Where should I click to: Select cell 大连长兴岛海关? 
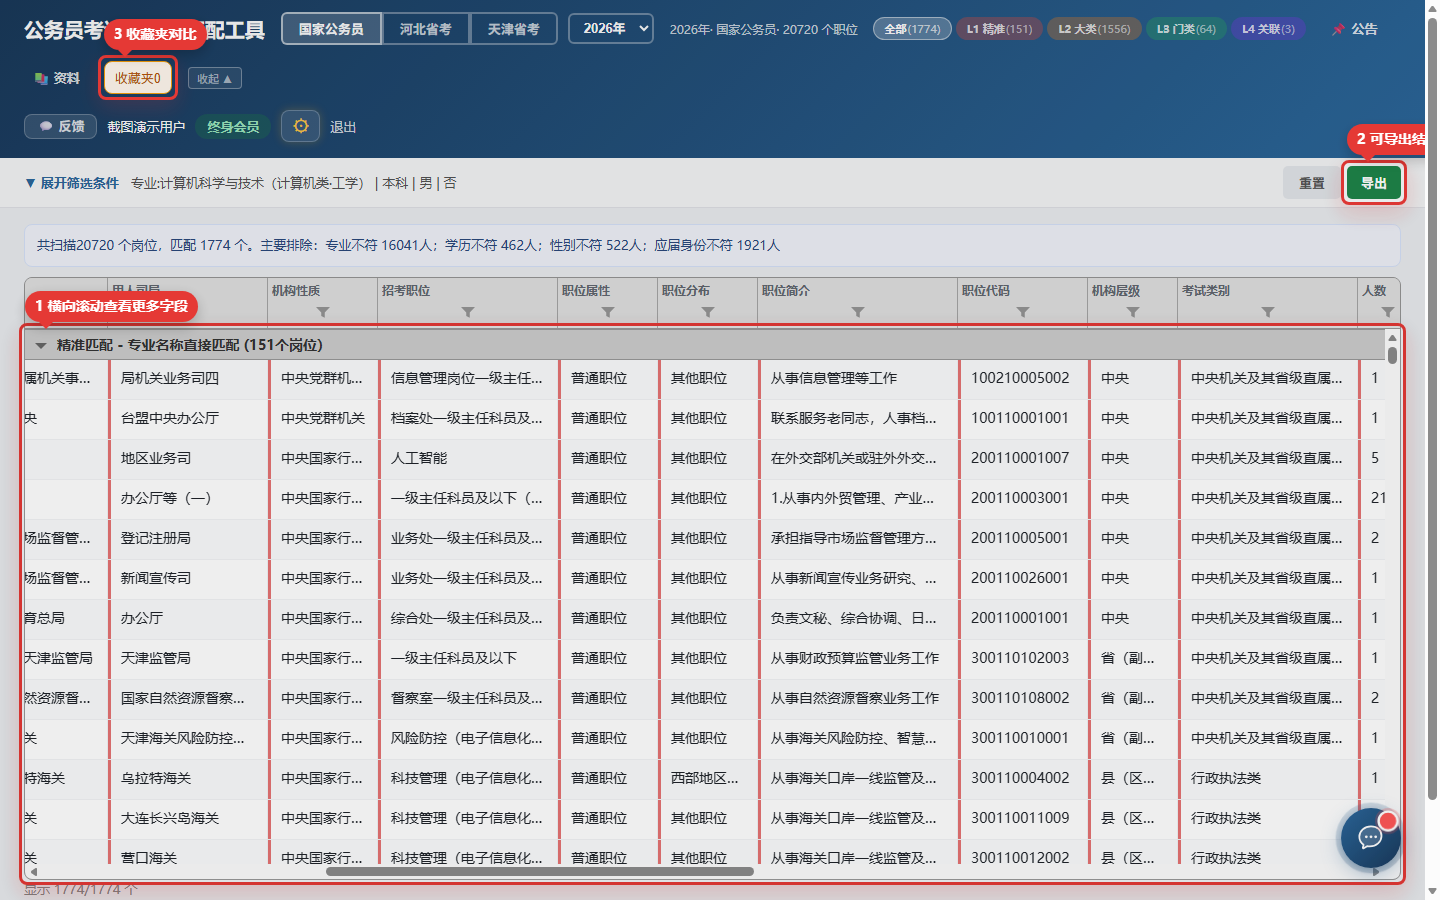(x=188, y=818)
